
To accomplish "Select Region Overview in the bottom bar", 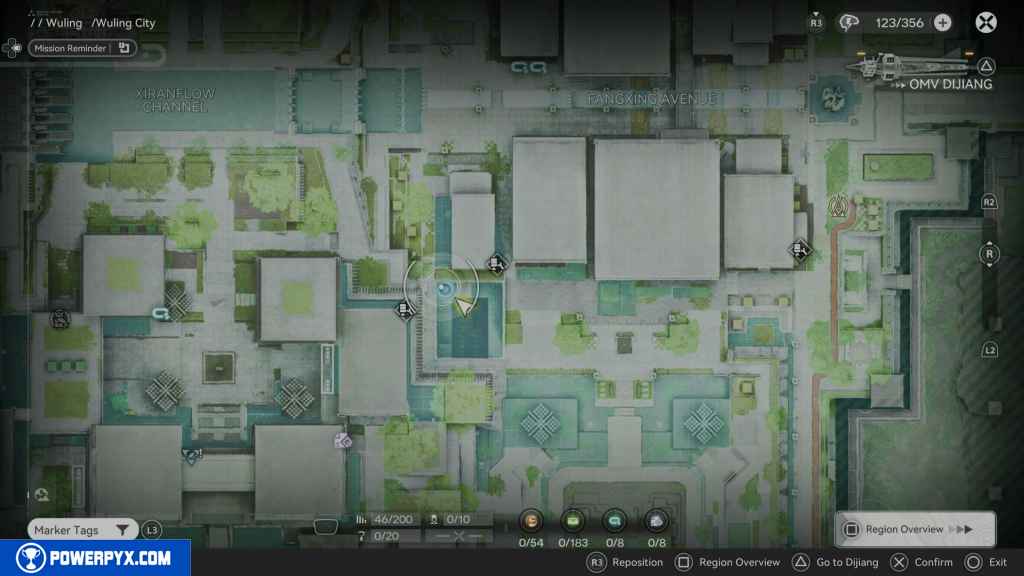I will click(728, 562).
